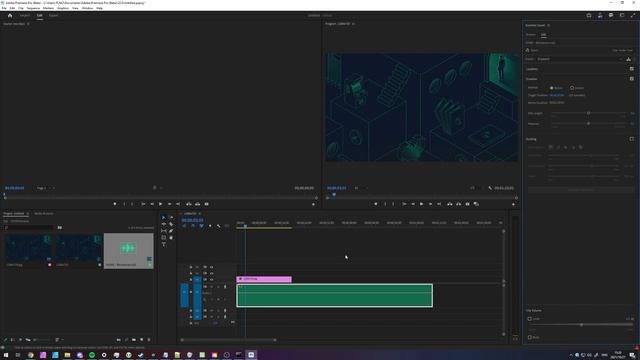Collapse the Duration section

[x=532, y=79]
